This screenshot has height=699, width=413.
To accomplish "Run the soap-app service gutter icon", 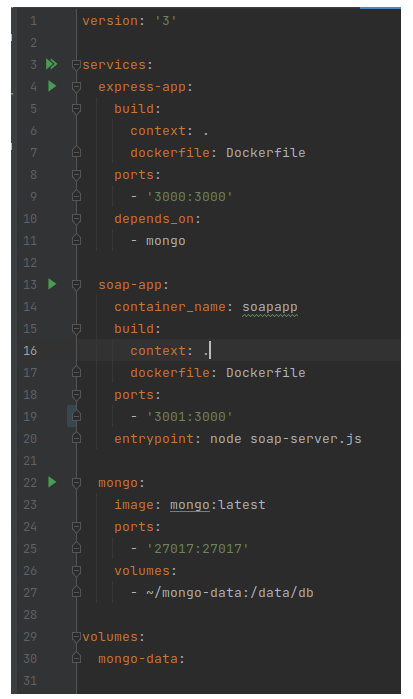I will click(52, 284).
